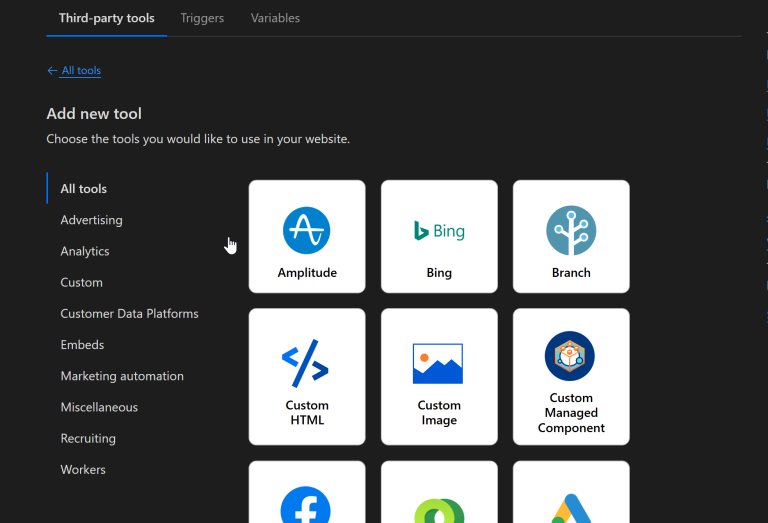This screenshot has width=768, height=523.
Task: Select the Embeds category
Action: click(82, 345)
